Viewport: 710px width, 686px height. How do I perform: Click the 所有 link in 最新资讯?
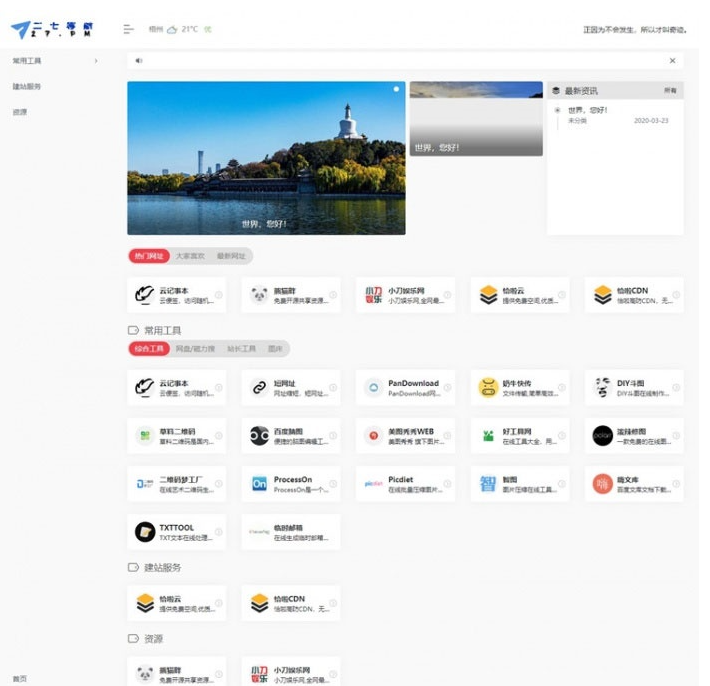670,91
